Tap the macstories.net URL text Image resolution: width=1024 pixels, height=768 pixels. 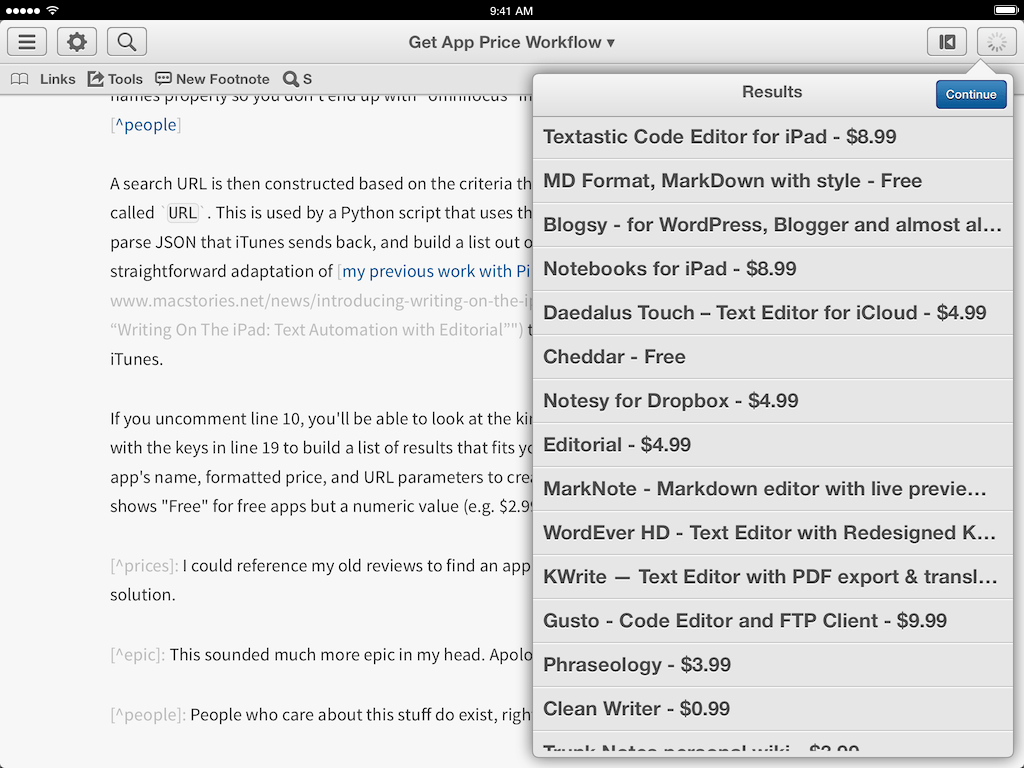321,300
